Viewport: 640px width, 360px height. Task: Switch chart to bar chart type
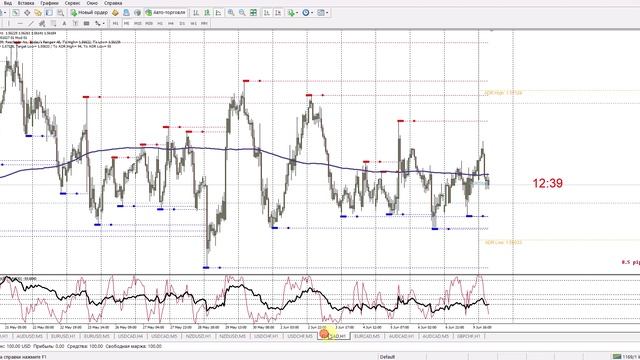pyautogui.click(x=196, y=13)
